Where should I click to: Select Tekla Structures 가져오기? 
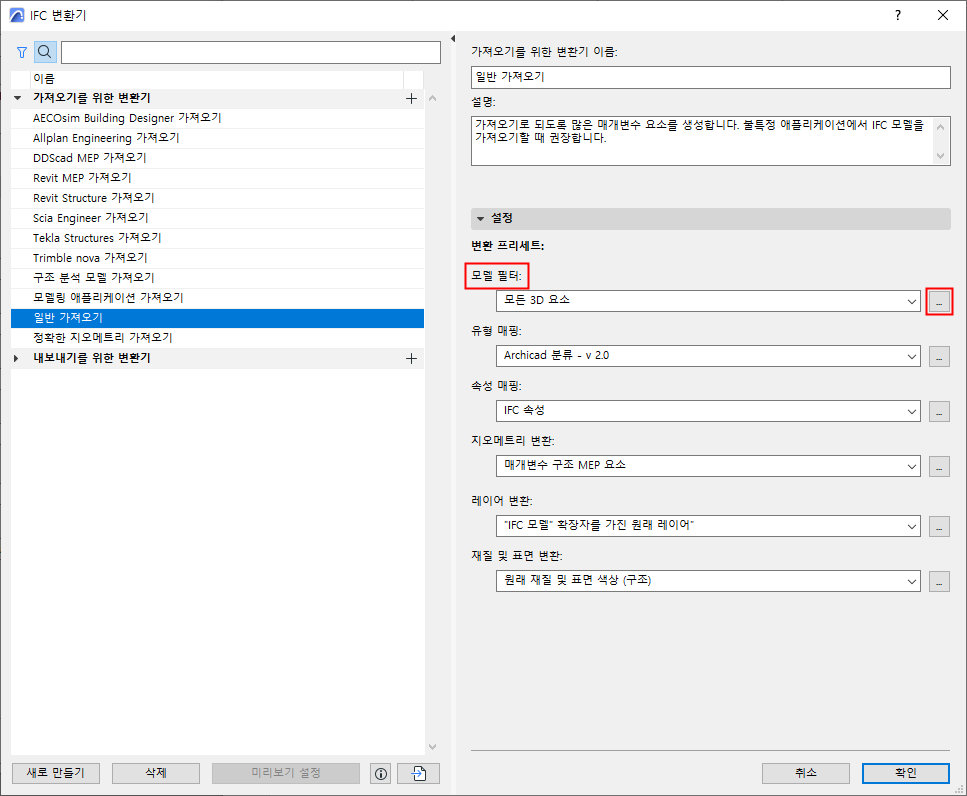218,238
